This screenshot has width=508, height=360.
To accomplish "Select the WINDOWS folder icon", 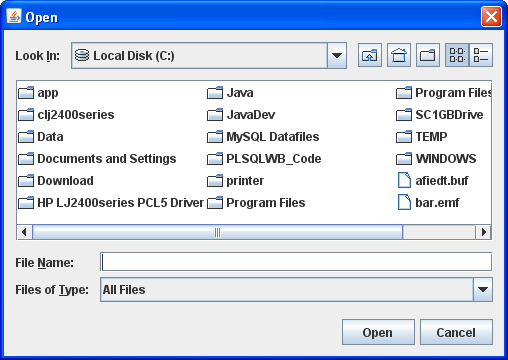I will (404, 159).
